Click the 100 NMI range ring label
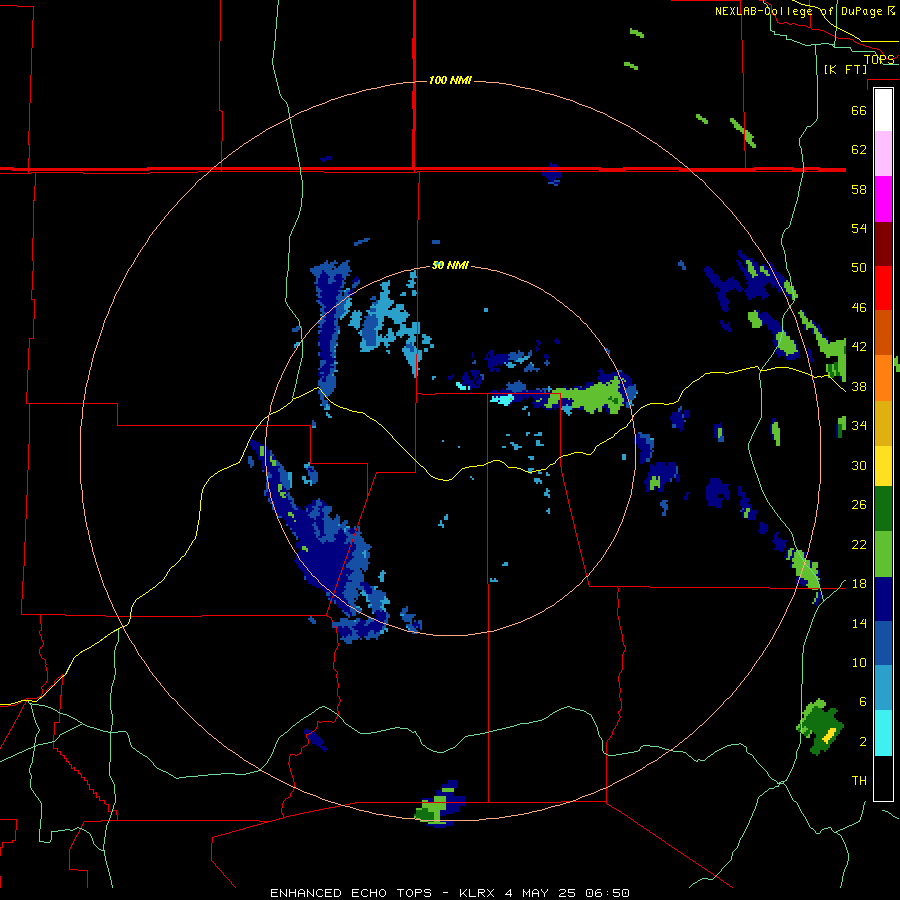The height and width of the screenshot is (900, 900). coord(450,80)
